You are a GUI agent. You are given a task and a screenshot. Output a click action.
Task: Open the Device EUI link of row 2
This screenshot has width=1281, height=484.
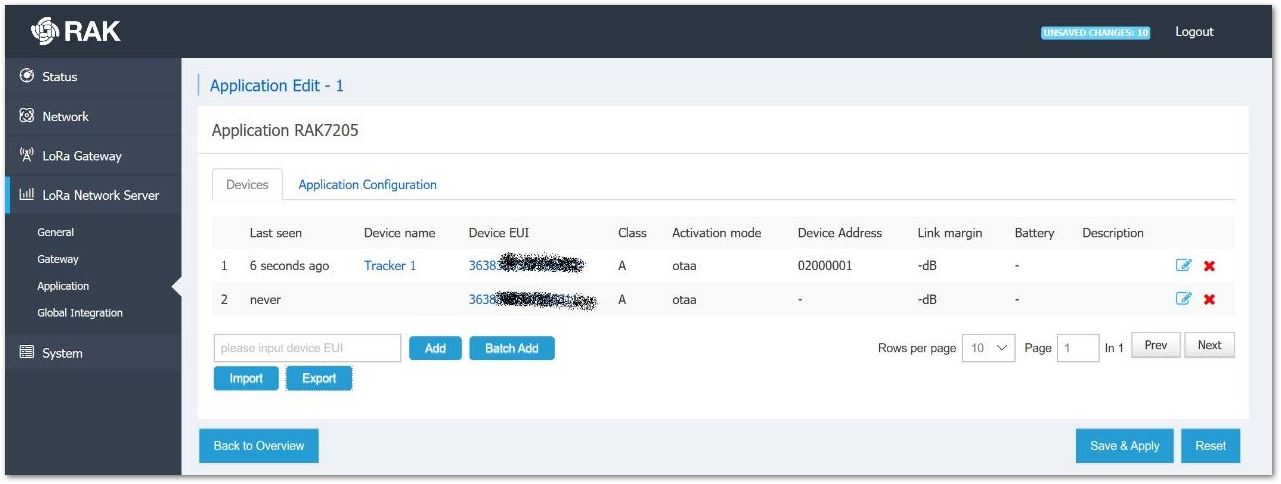[533, 299]
